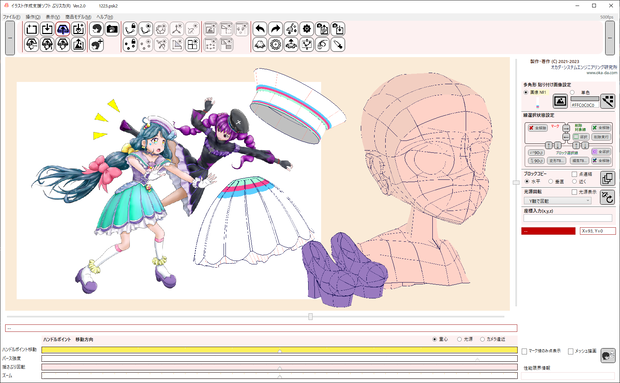
Task: Click the hex color code input field
Action: (x=584, y=105)
